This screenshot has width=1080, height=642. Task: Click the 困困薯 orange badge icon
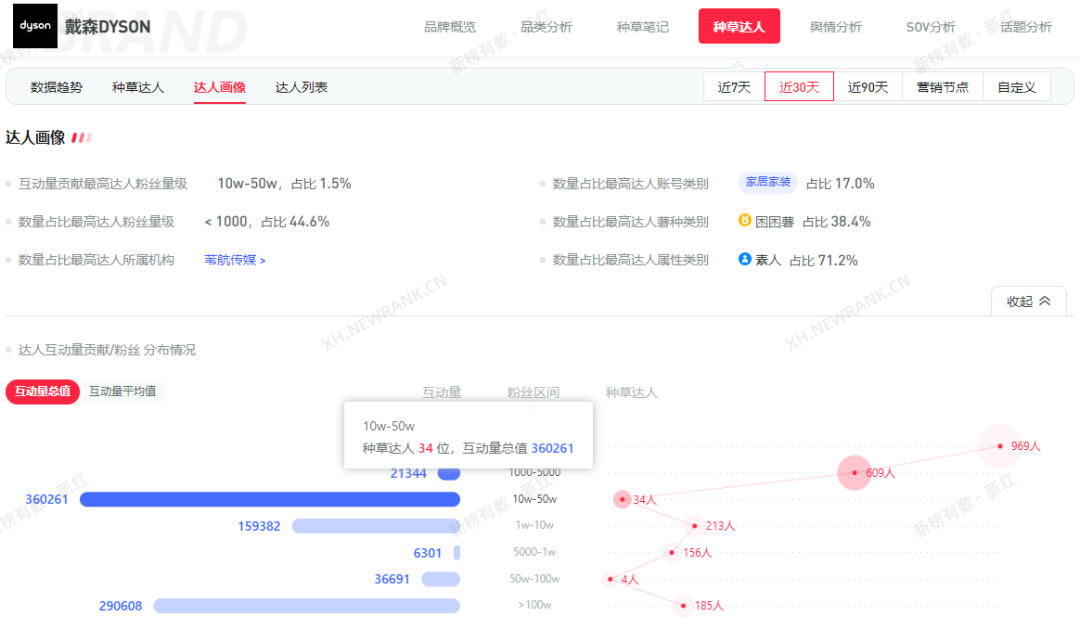coord(745,220)
